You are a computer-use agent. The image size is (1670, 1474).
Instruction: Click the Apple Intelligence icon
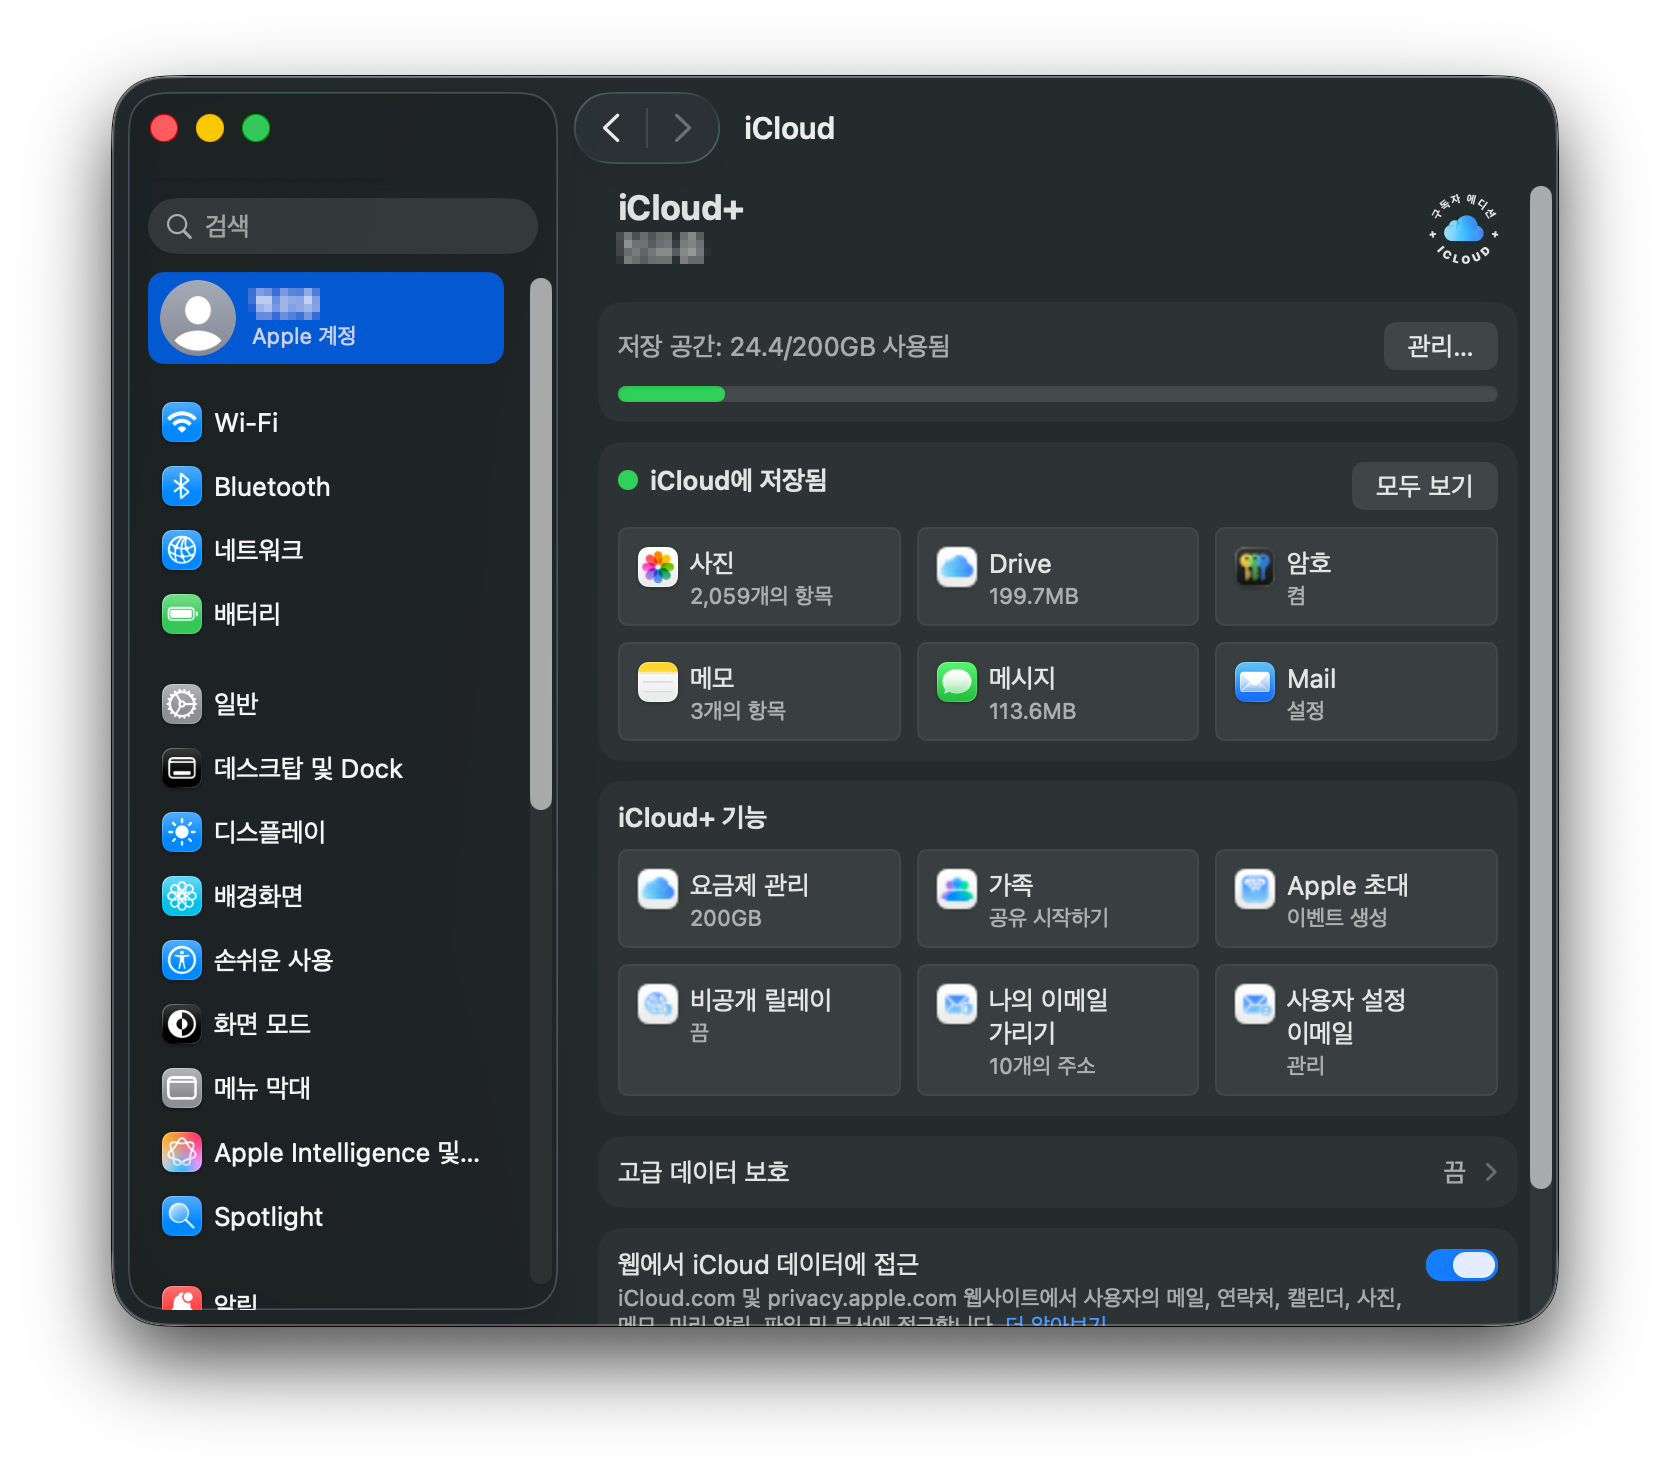[x=182, y=1152]
